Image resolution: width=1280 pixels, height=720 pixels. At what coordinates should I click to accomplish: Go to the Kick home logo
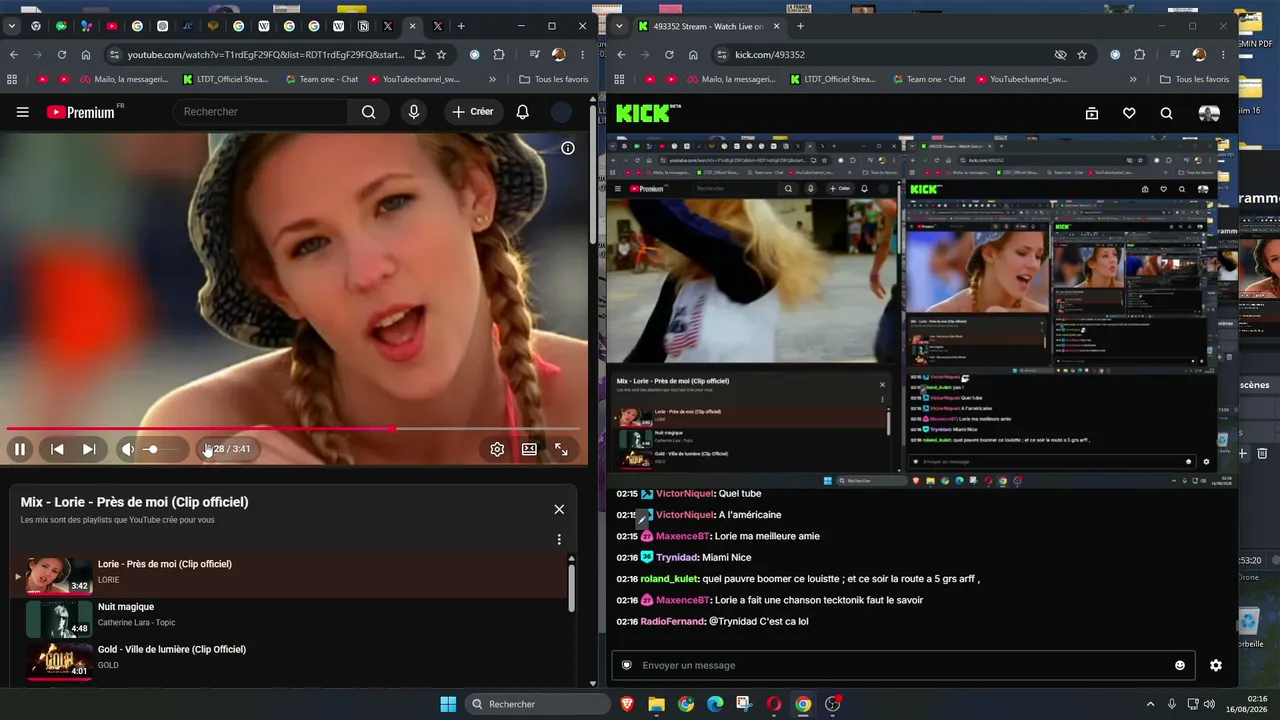click(648, 113)
